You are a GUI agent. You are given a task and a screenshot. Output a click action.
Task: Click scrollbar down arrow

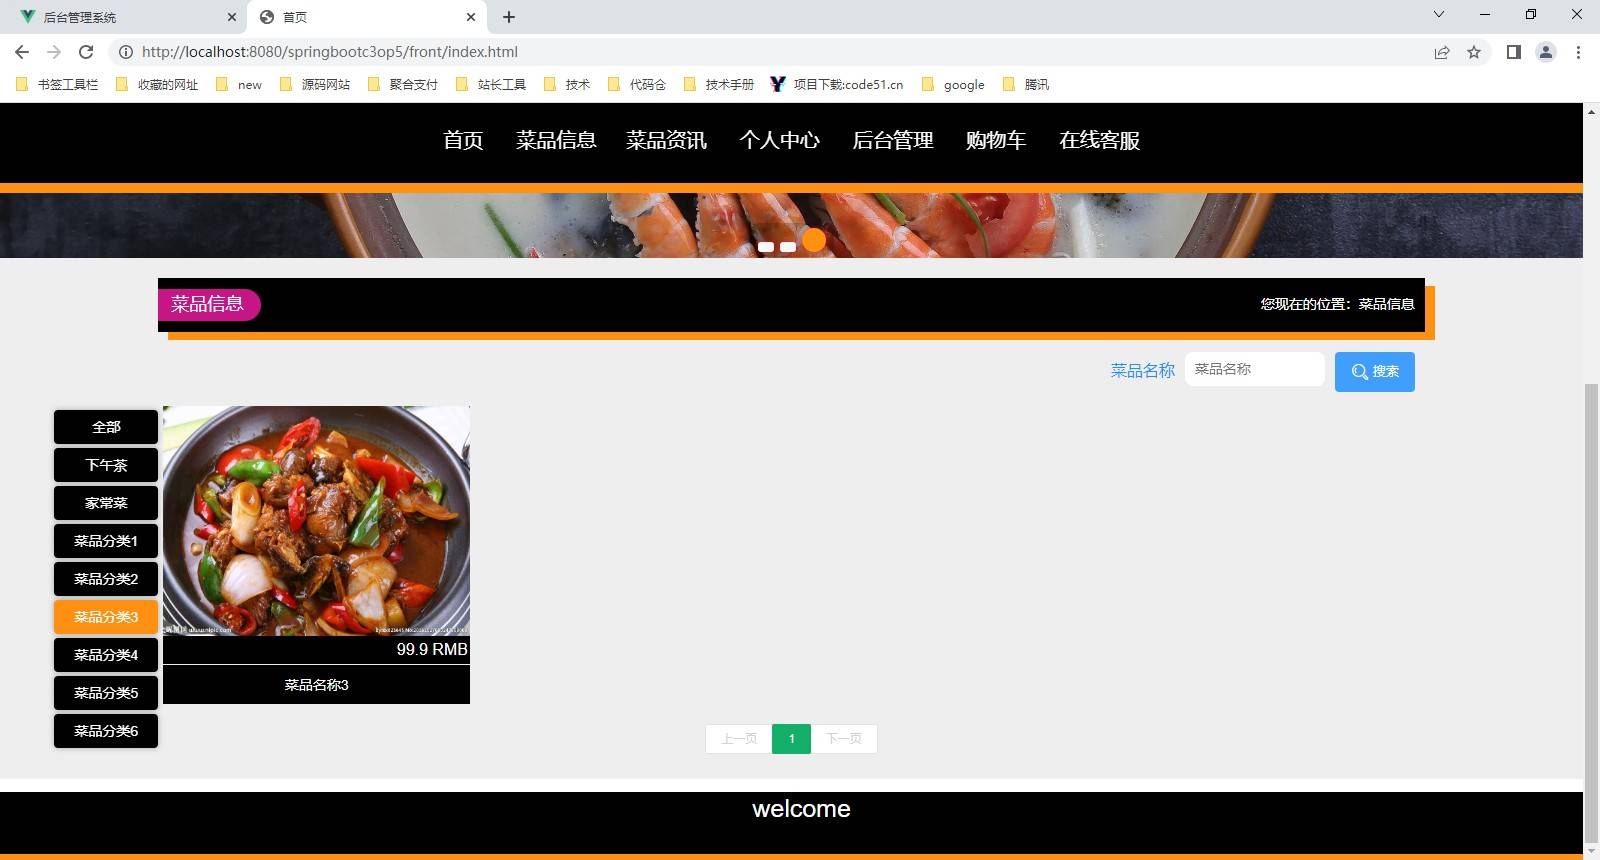tap(1591, 852)
